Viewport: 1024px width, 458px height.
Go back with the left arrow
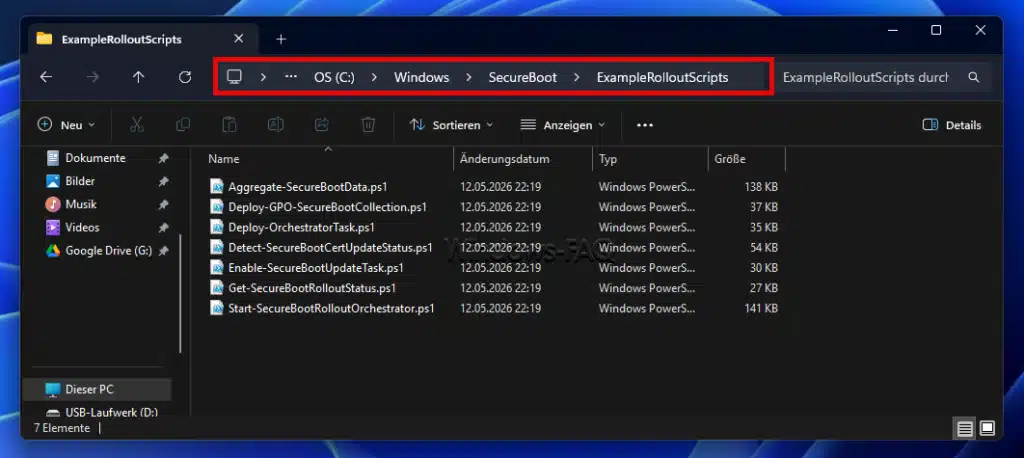[x=46, y=77]
